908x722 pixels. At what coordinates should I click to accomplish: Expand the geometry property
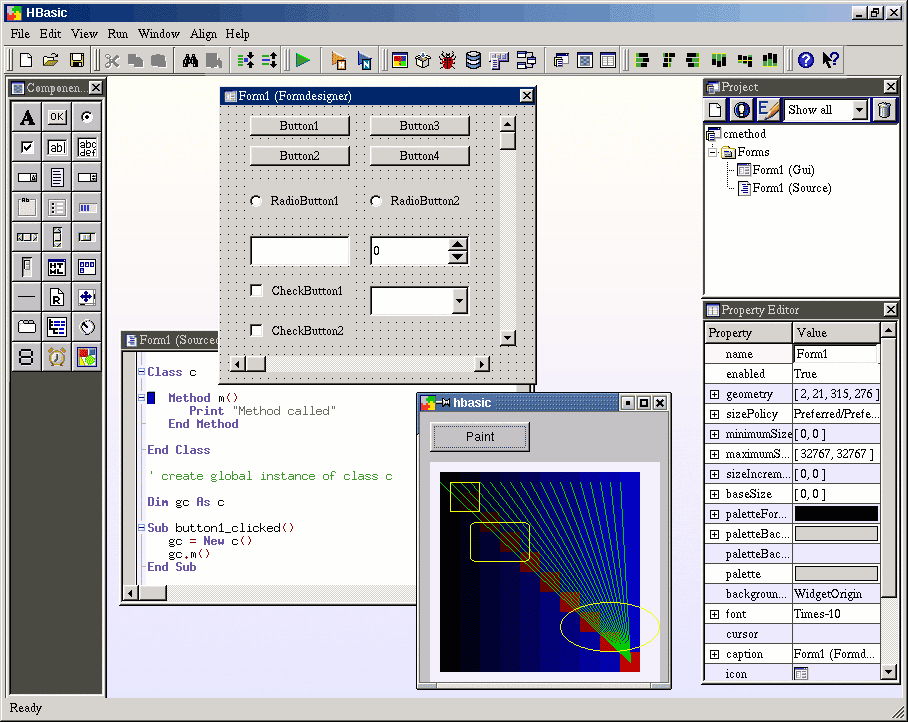(x=714, y=395)
